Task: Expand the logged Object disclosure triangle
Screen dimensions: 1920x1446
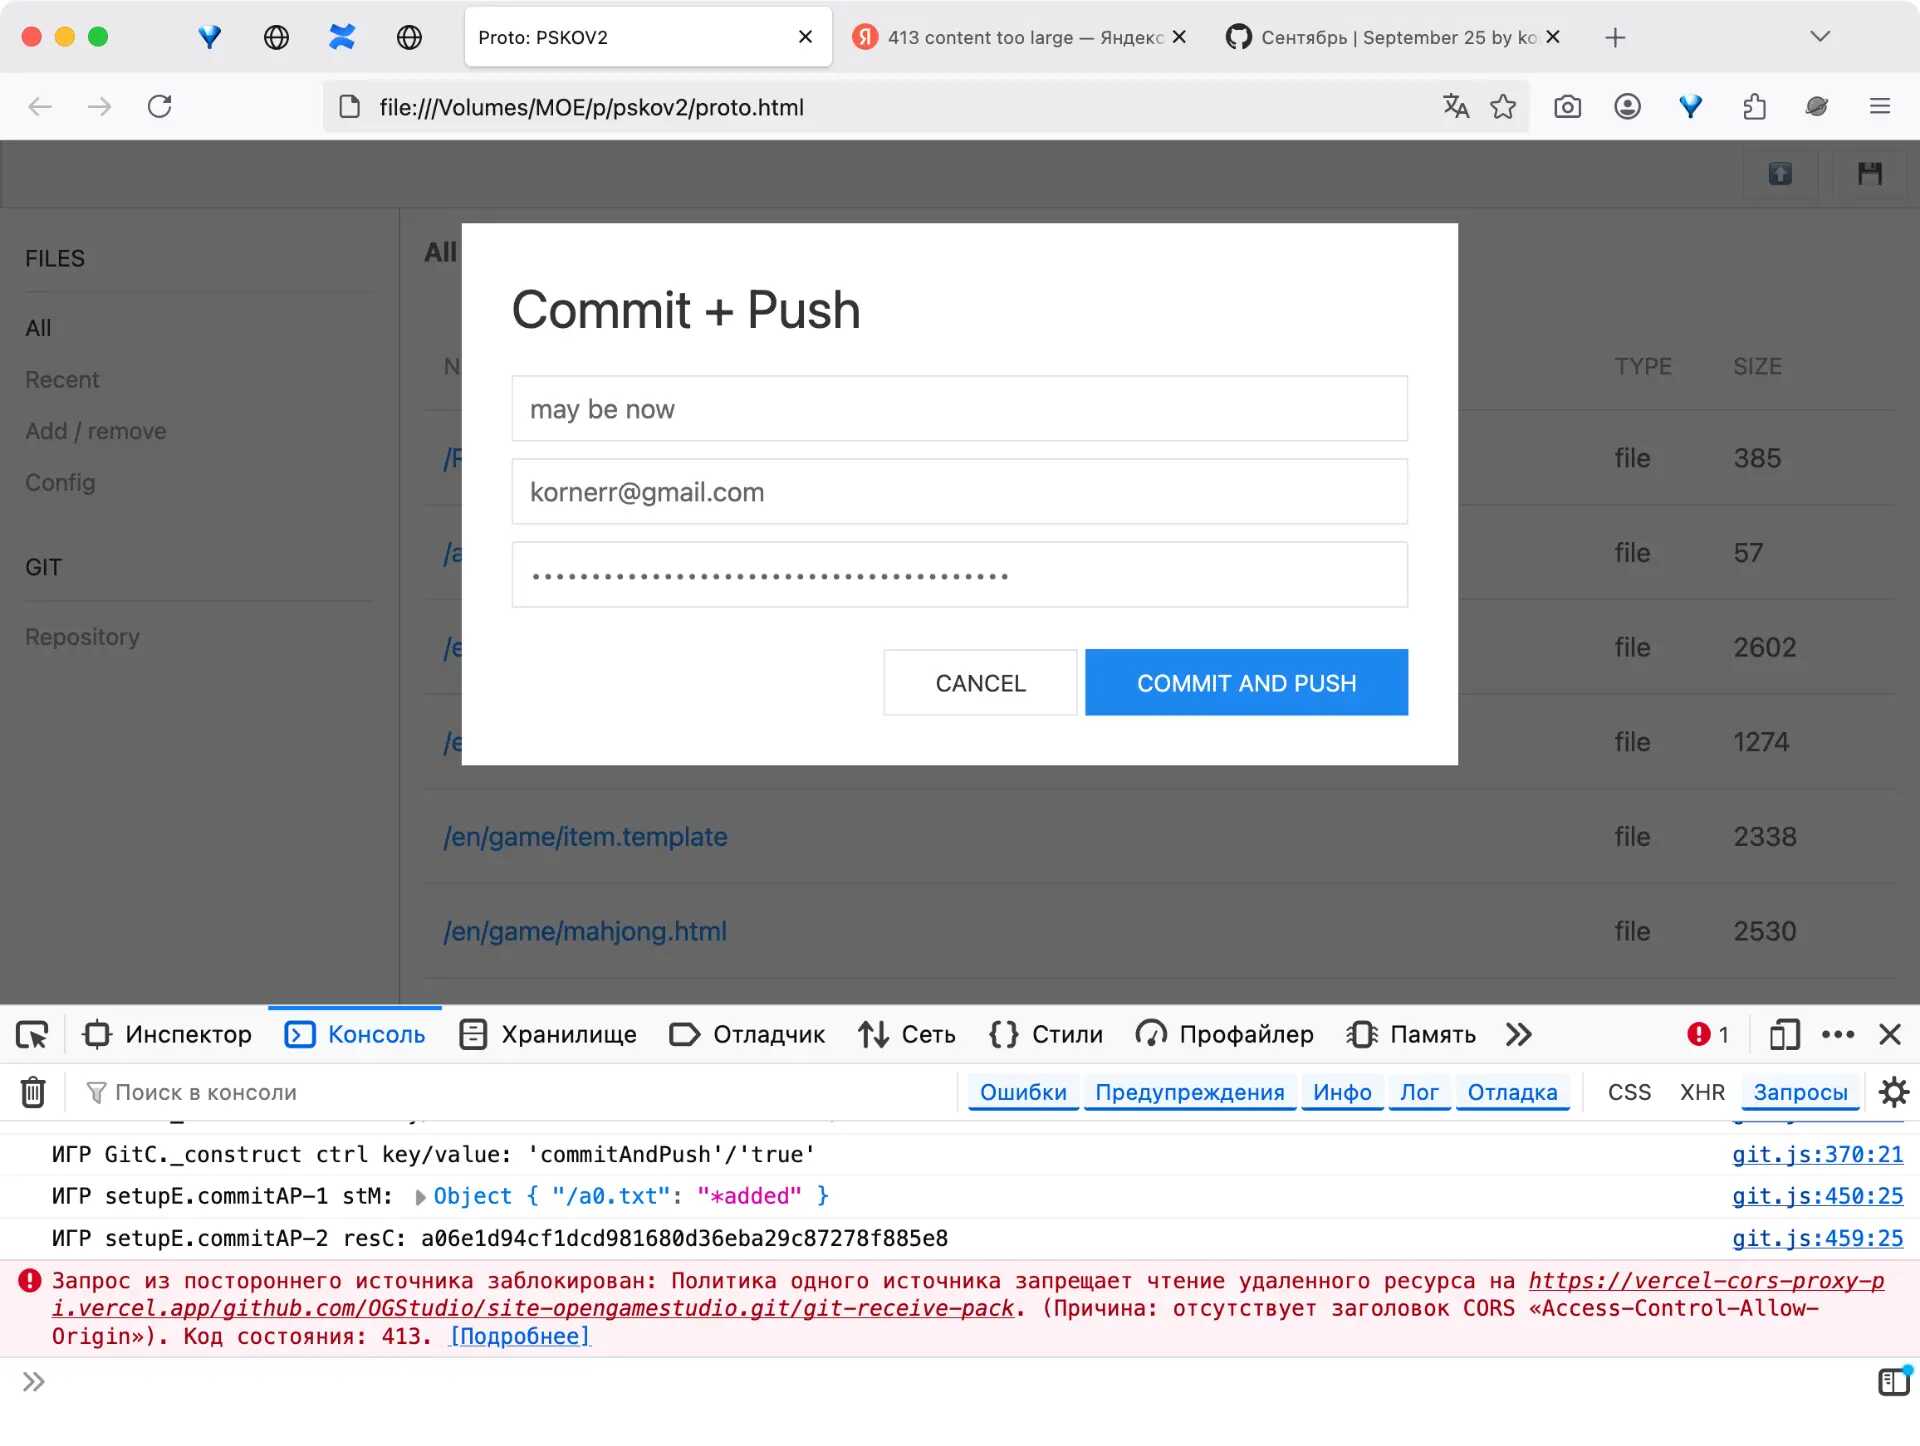Action: [421, 1196]
